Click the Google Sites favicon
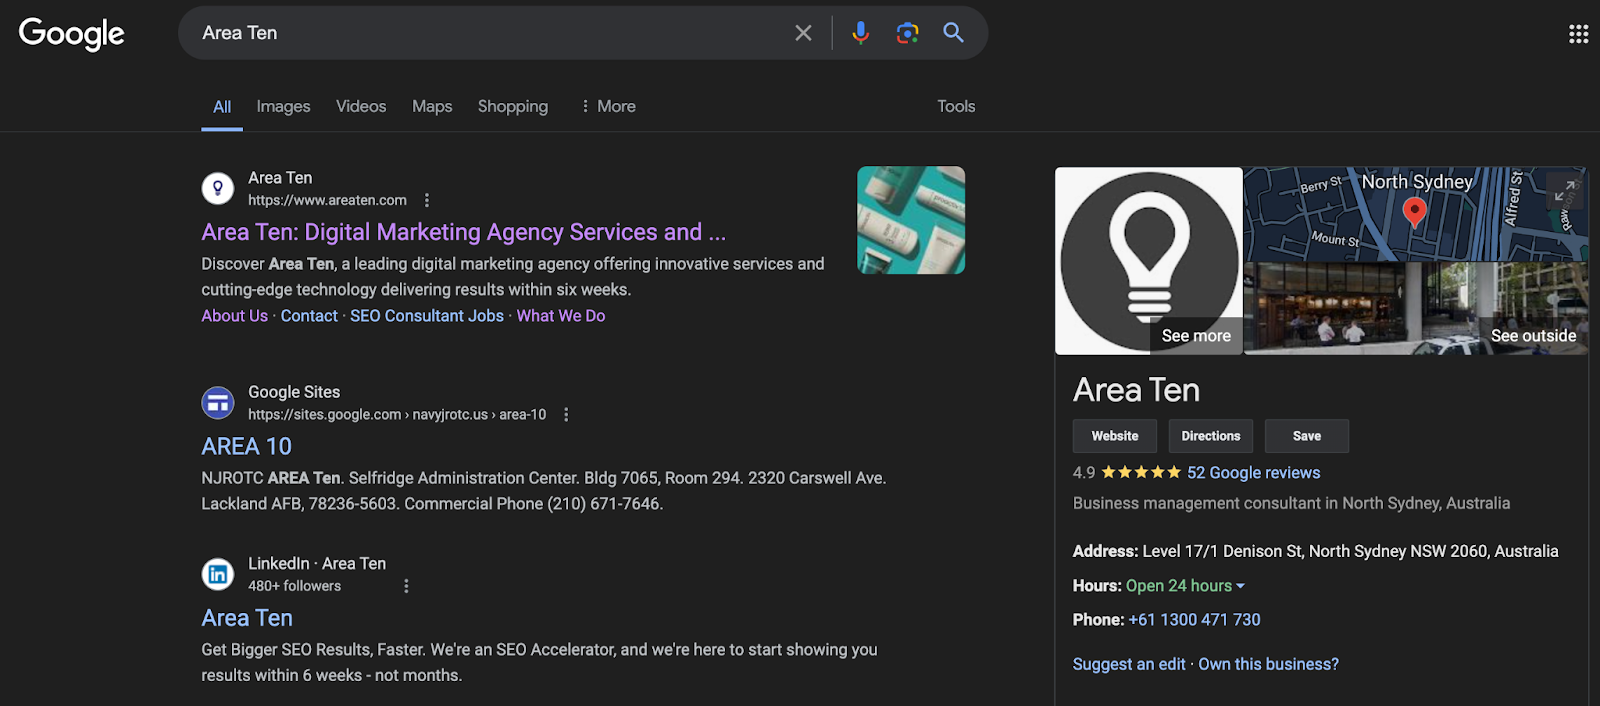This screenshot has width=1600, height=706. click(x=218, y=403)
